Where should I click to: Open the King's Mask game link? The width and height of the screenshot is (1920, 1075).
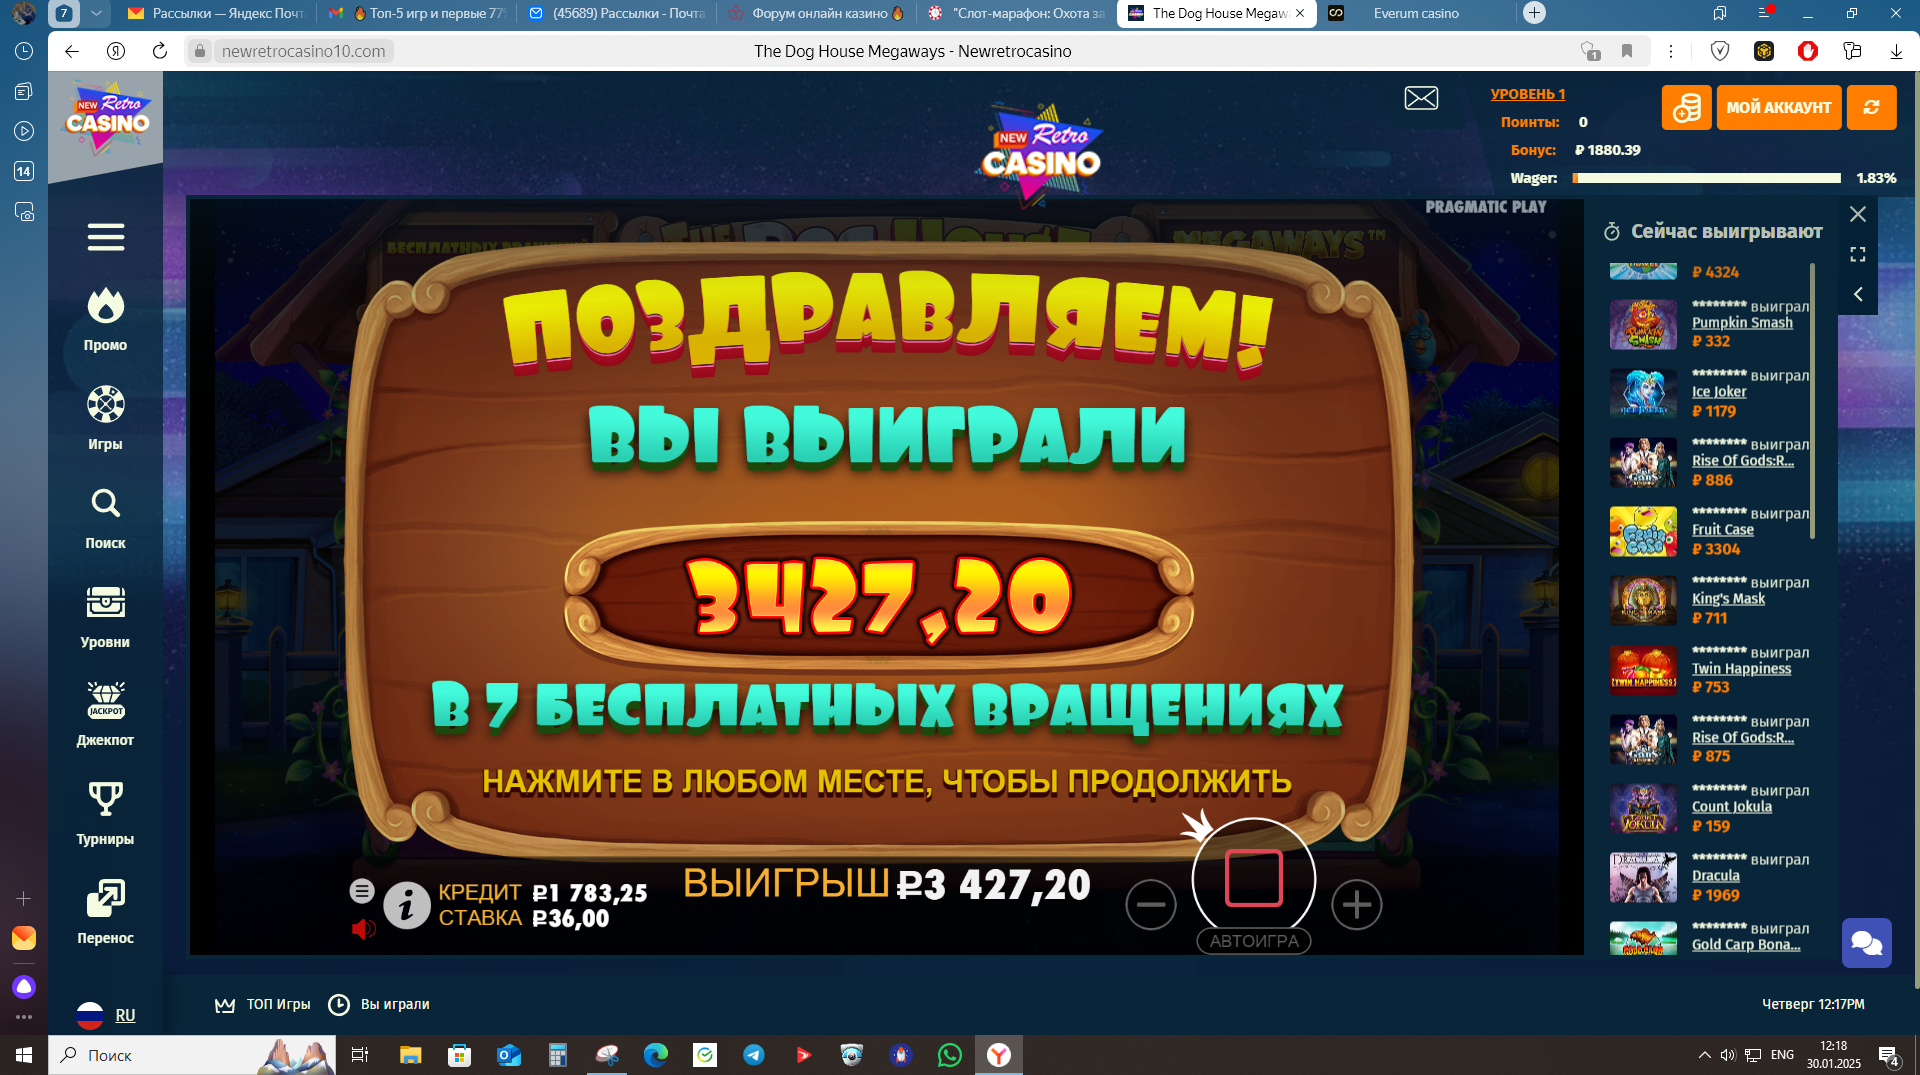pos(1728,598)
